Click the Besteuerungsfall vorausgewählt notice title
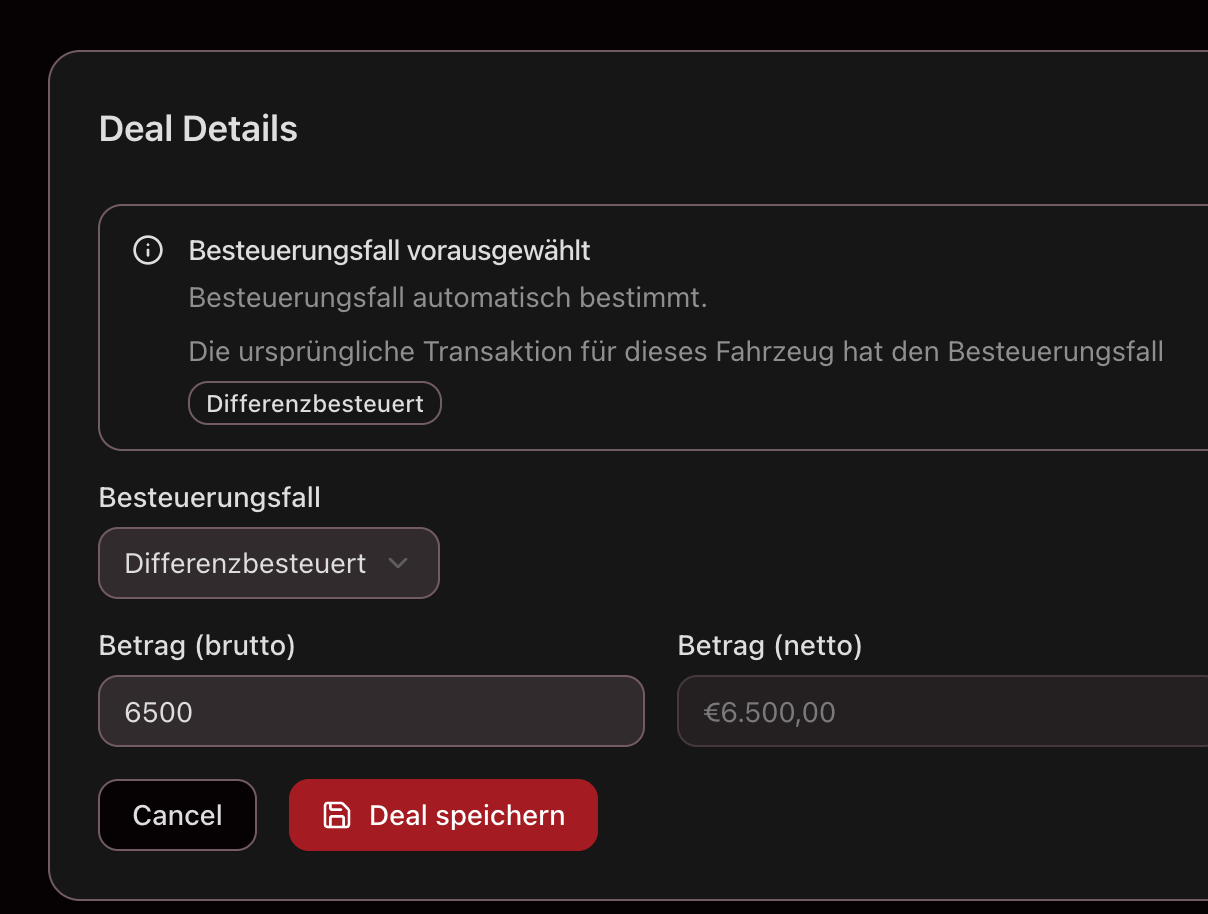Viewport: 1208px width, 914px height. pos(390,250)
